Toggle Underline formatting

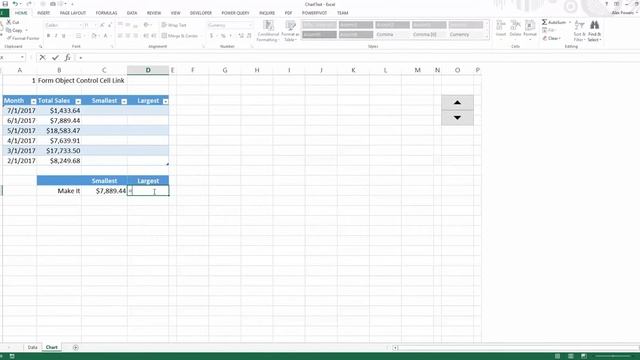point(64,36)
